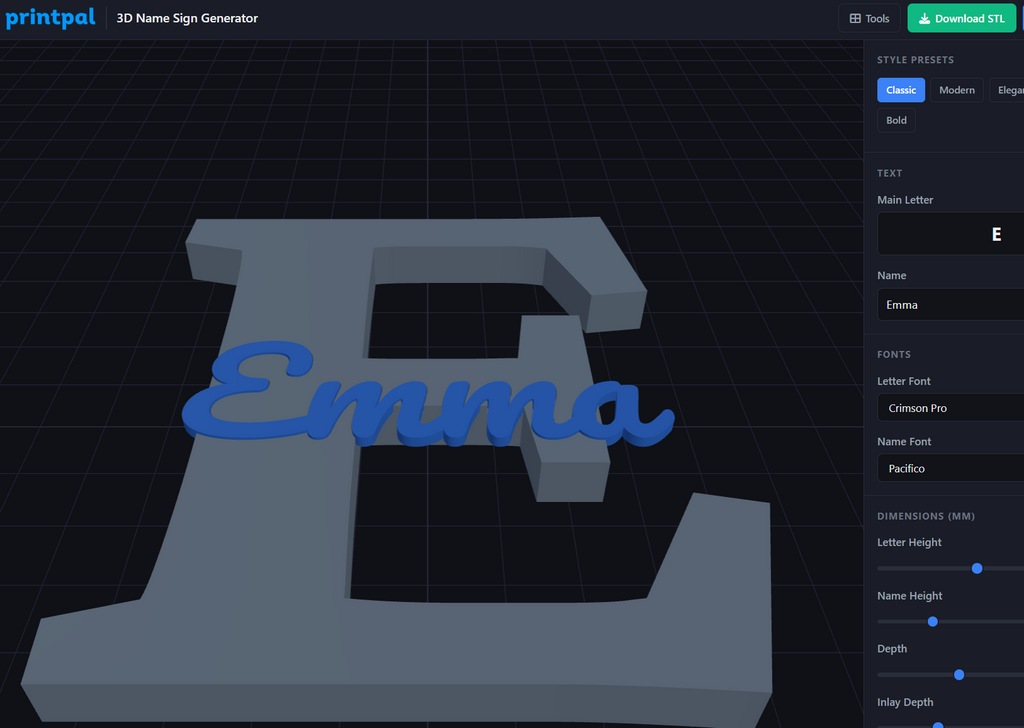Click the blue Emma name in 3D preview
Image resolution: width=1024 pixels, height=728 pixels.
point(428,395)
